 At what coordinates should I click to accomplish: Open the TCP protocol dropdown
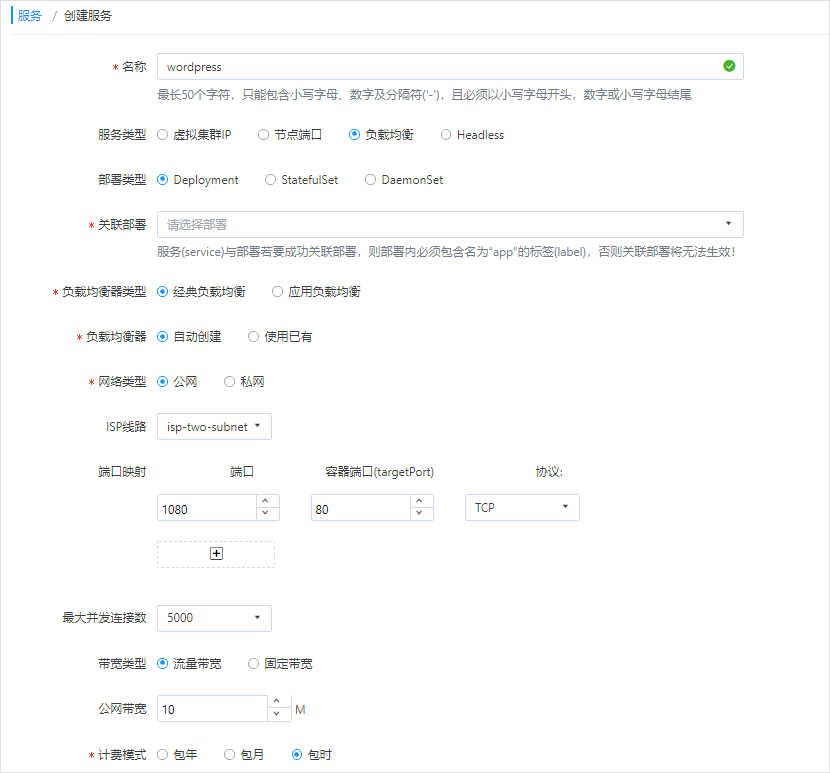[x=522, y=508]
